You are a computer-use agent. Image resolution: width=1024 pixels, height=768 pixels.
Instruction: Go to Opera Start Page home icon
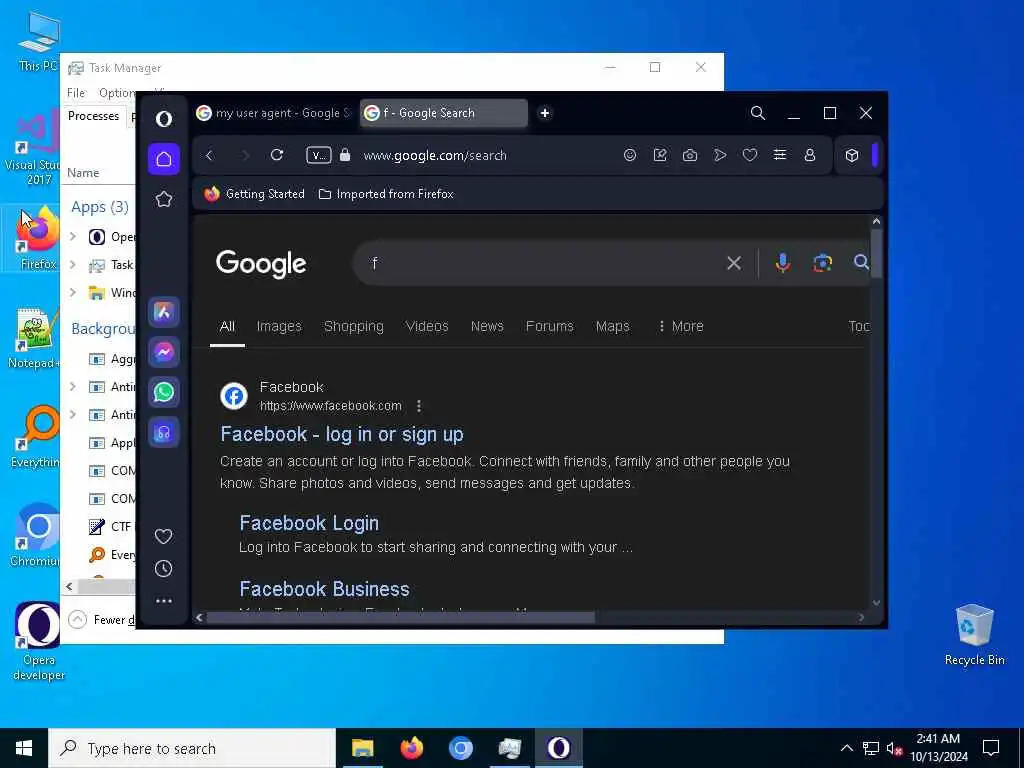coord(164,159)
